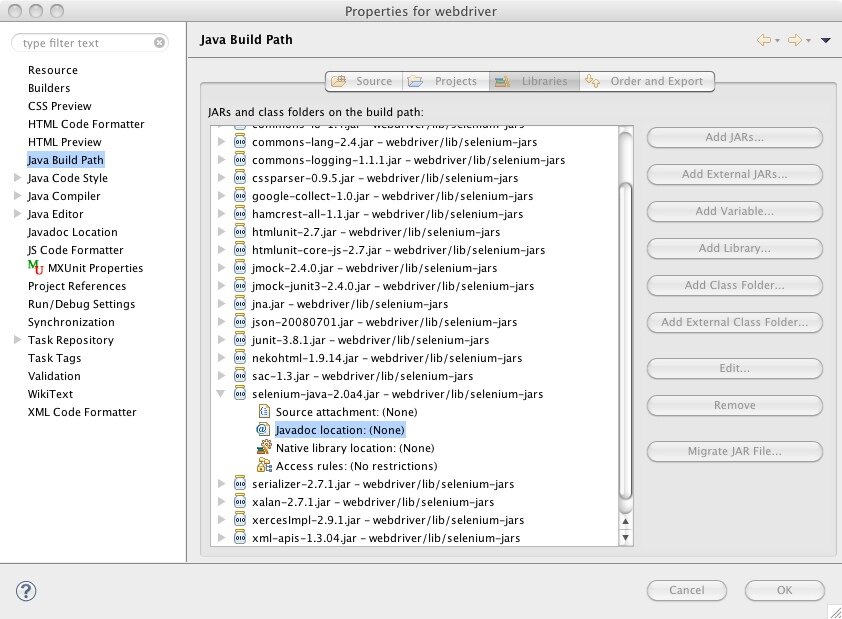This screenshot has height=619, width=842.
Task: Click the Source attachment icon
Action: tap(264, 412)
